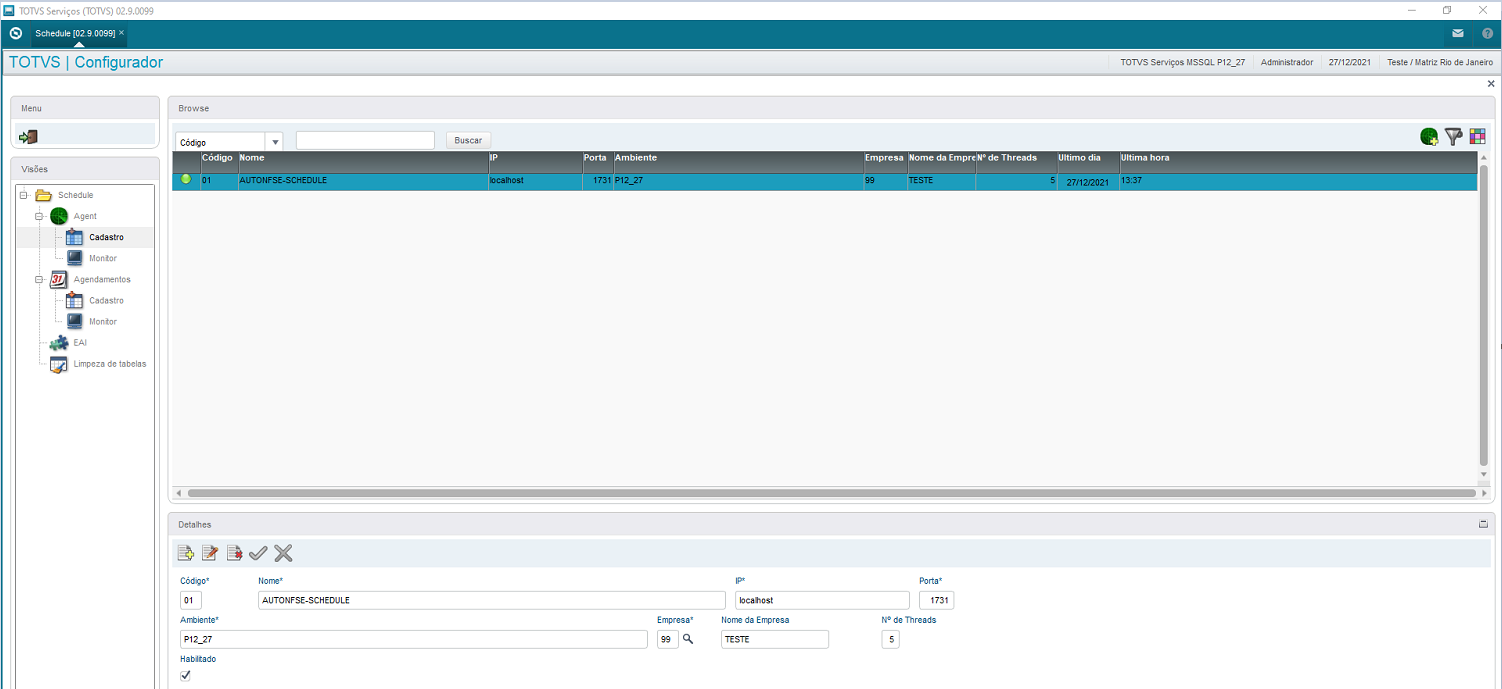Select row cell AUTONFSE-SCHEDULE in grid
The width and height of the screenshot is (1502, 689).
coord(363,181)
